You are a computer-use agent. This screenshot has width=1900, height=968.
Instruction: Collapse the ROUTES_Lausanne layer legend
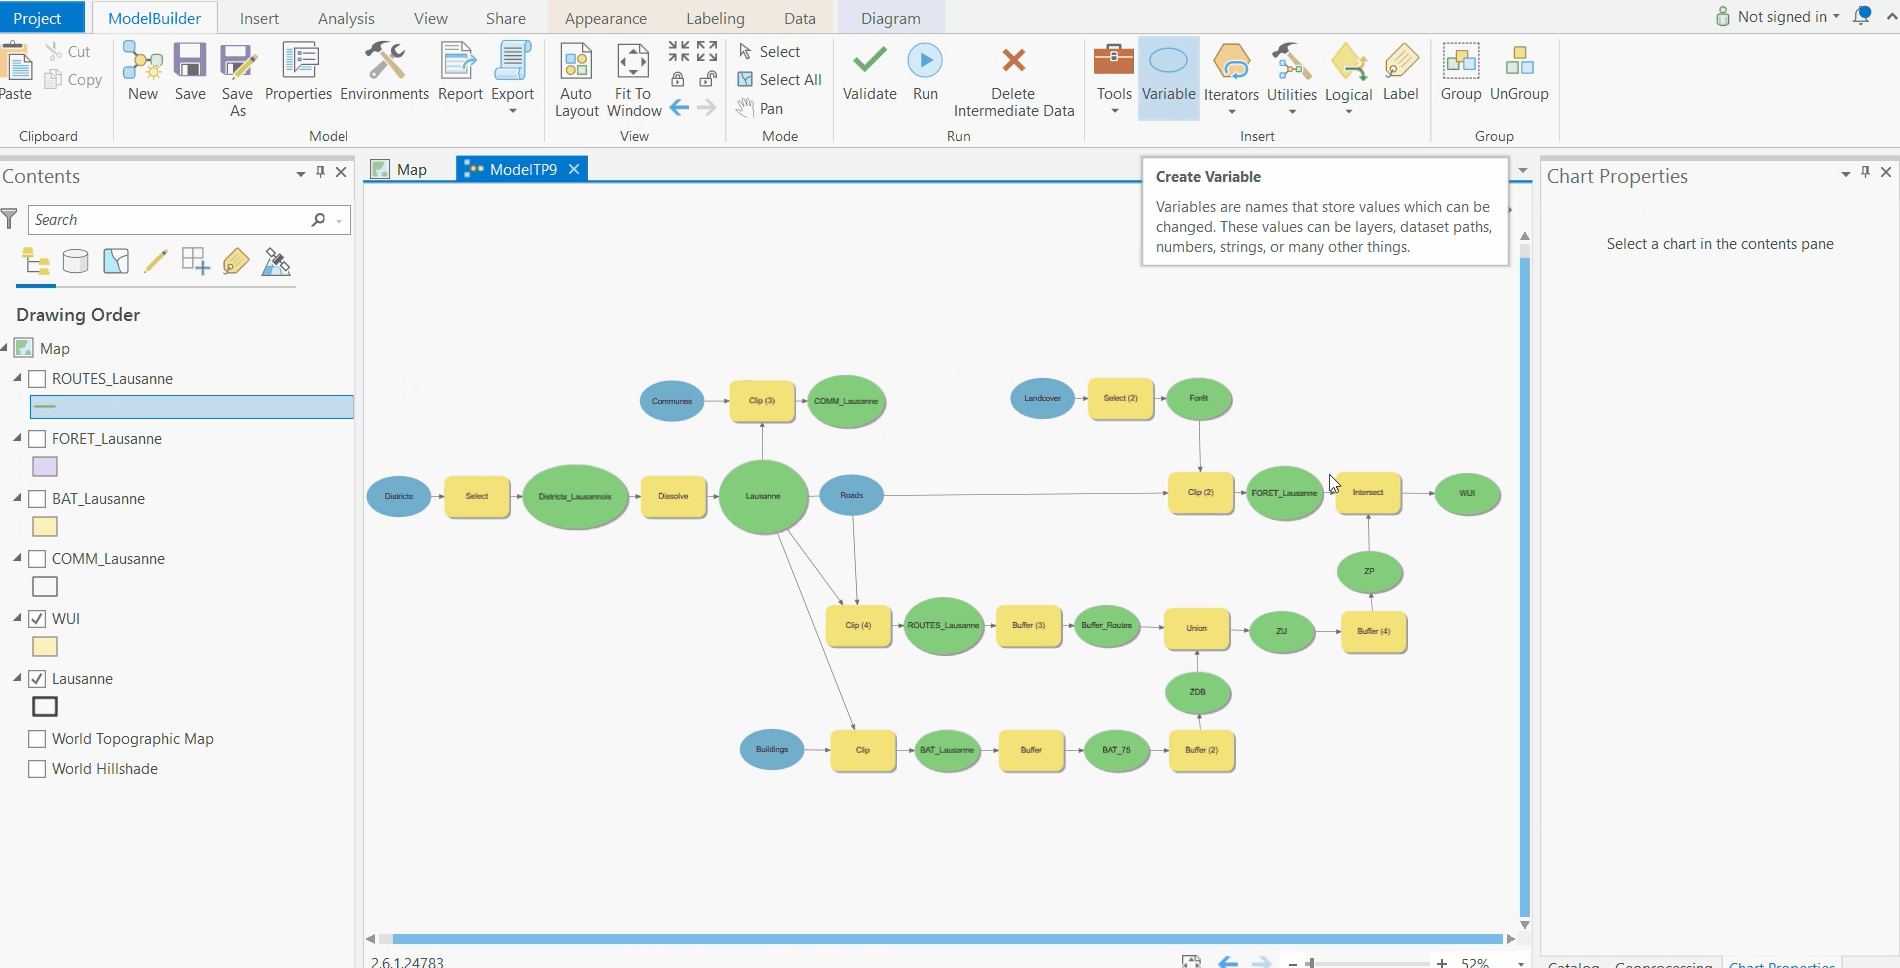17,378
